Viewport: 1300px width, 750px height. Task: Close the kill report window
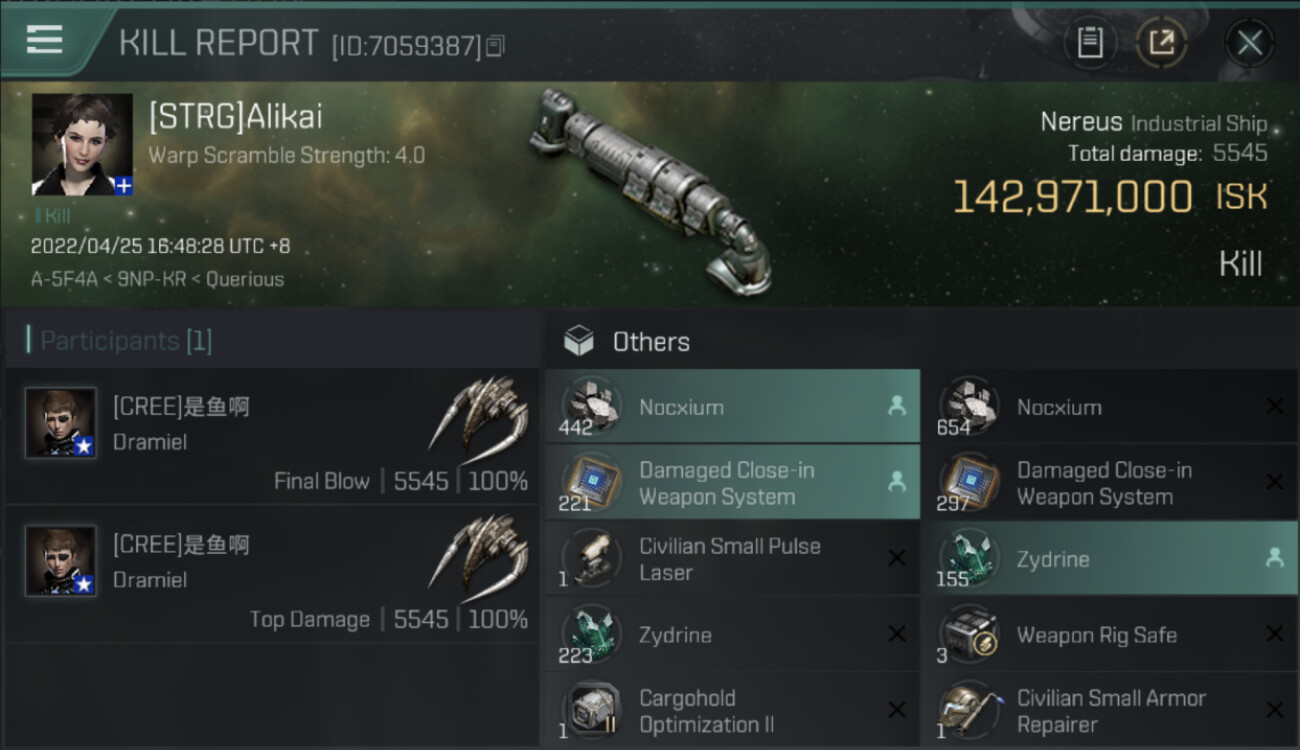point(1249,43)
